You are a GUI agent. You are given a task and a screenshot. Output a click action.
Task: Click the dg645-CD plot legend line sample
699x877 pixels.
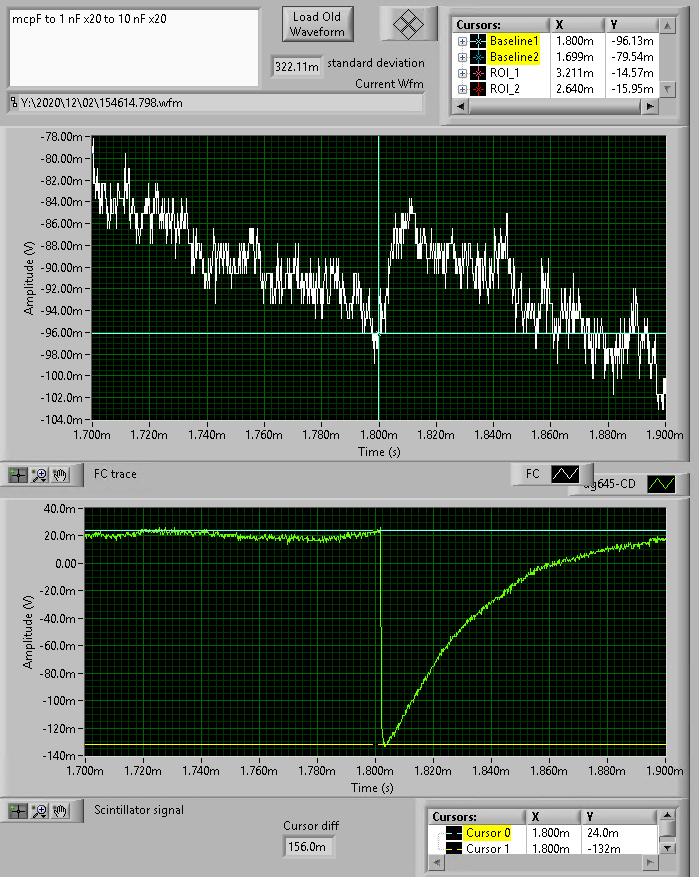pyautogui.click(x=661, y=484)
